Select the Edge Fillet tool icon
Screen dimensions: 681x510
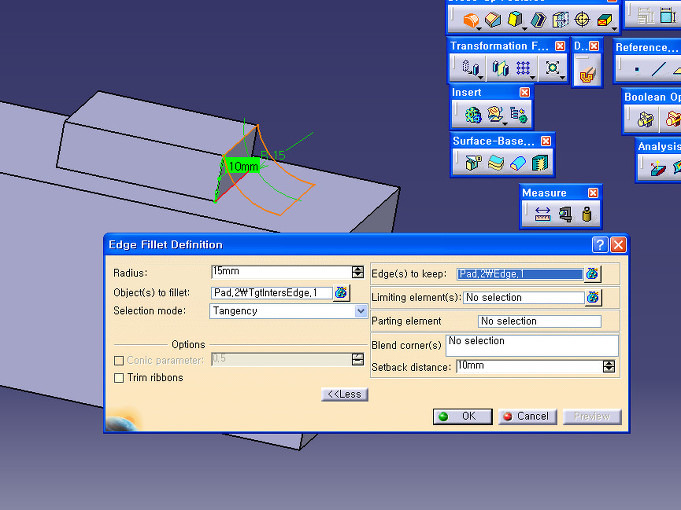[470, 20]
